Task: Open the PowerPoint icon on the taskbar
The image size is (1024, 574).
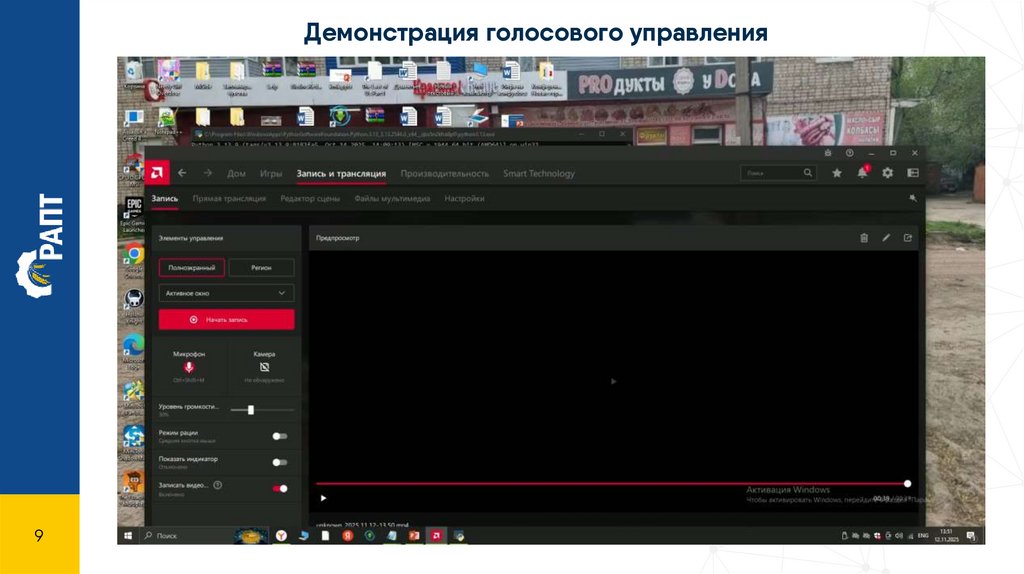Action: [413, 535]
